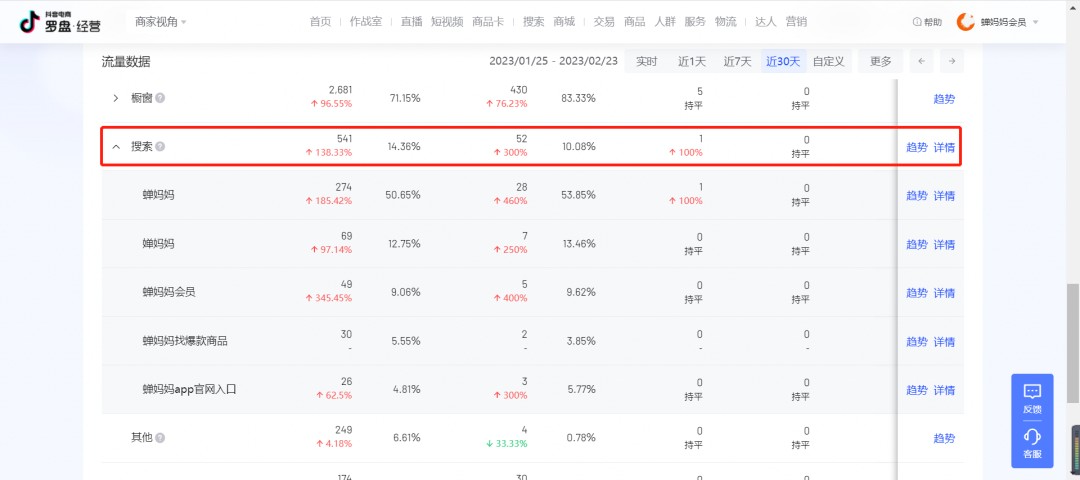Click the 14.36% value in 搜索 row

[x=404, y=147]
